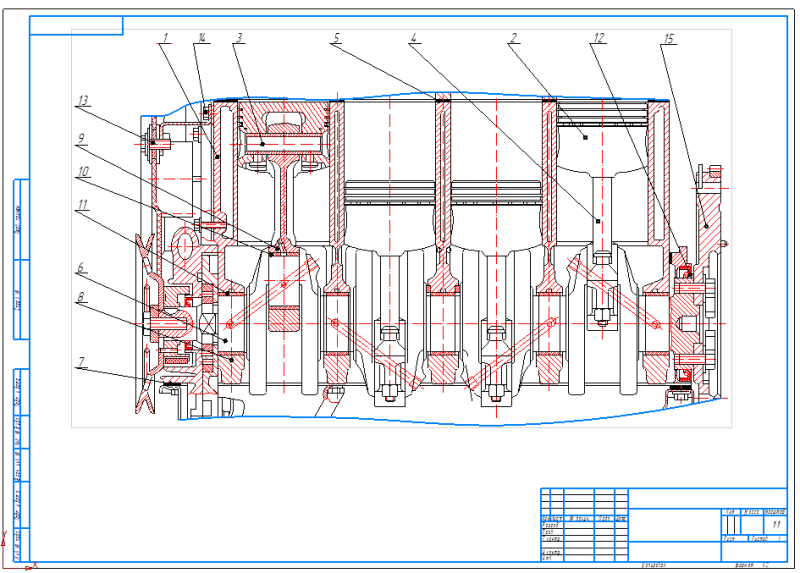
Task: Click callout number 4 label
Action: (414, 37)
